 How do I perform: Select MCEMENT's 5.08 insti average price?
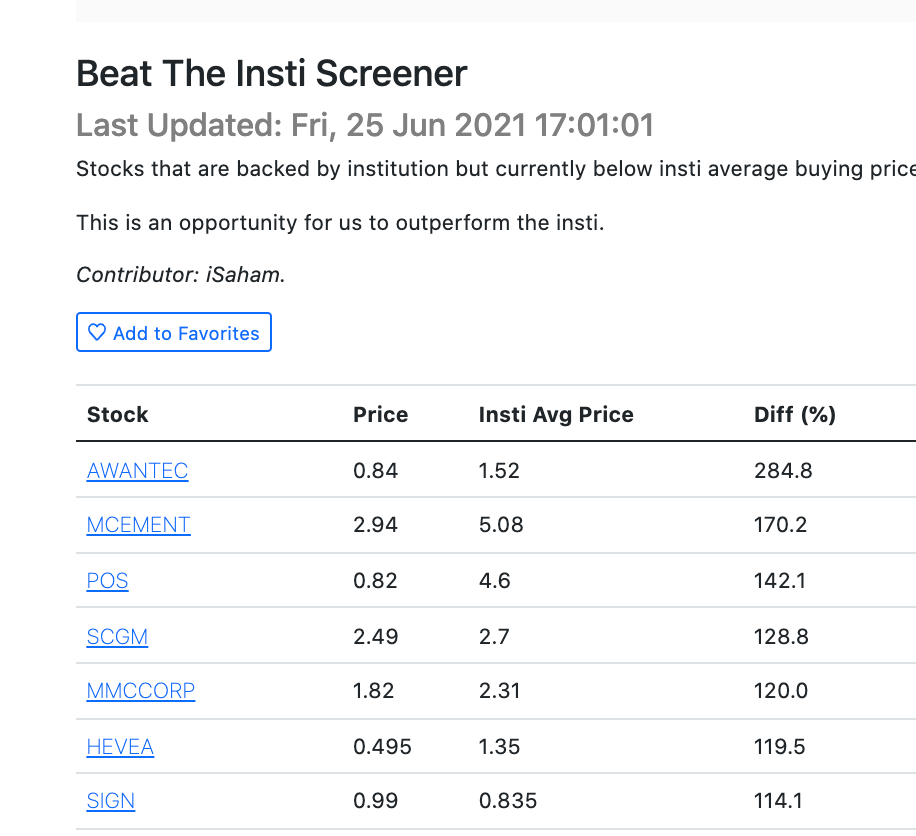(501, 525)
